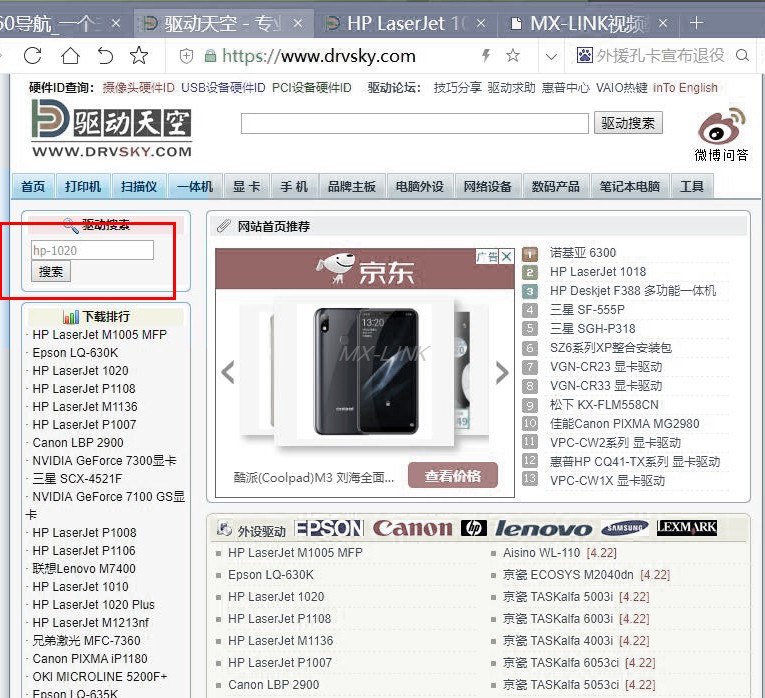Open 三星 SF-555P recommended link
This screenshot has height=698, width=765.
pos(587,310)
